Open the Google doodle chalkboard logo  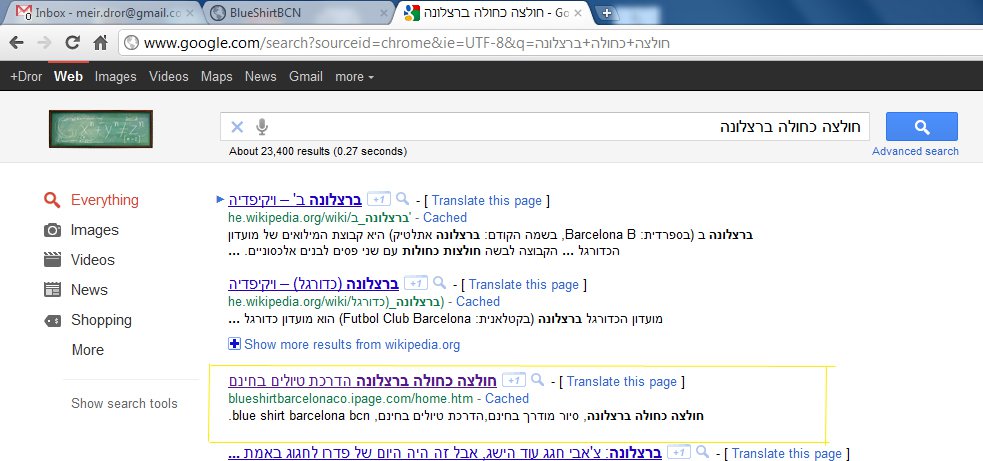coord(101,129)
